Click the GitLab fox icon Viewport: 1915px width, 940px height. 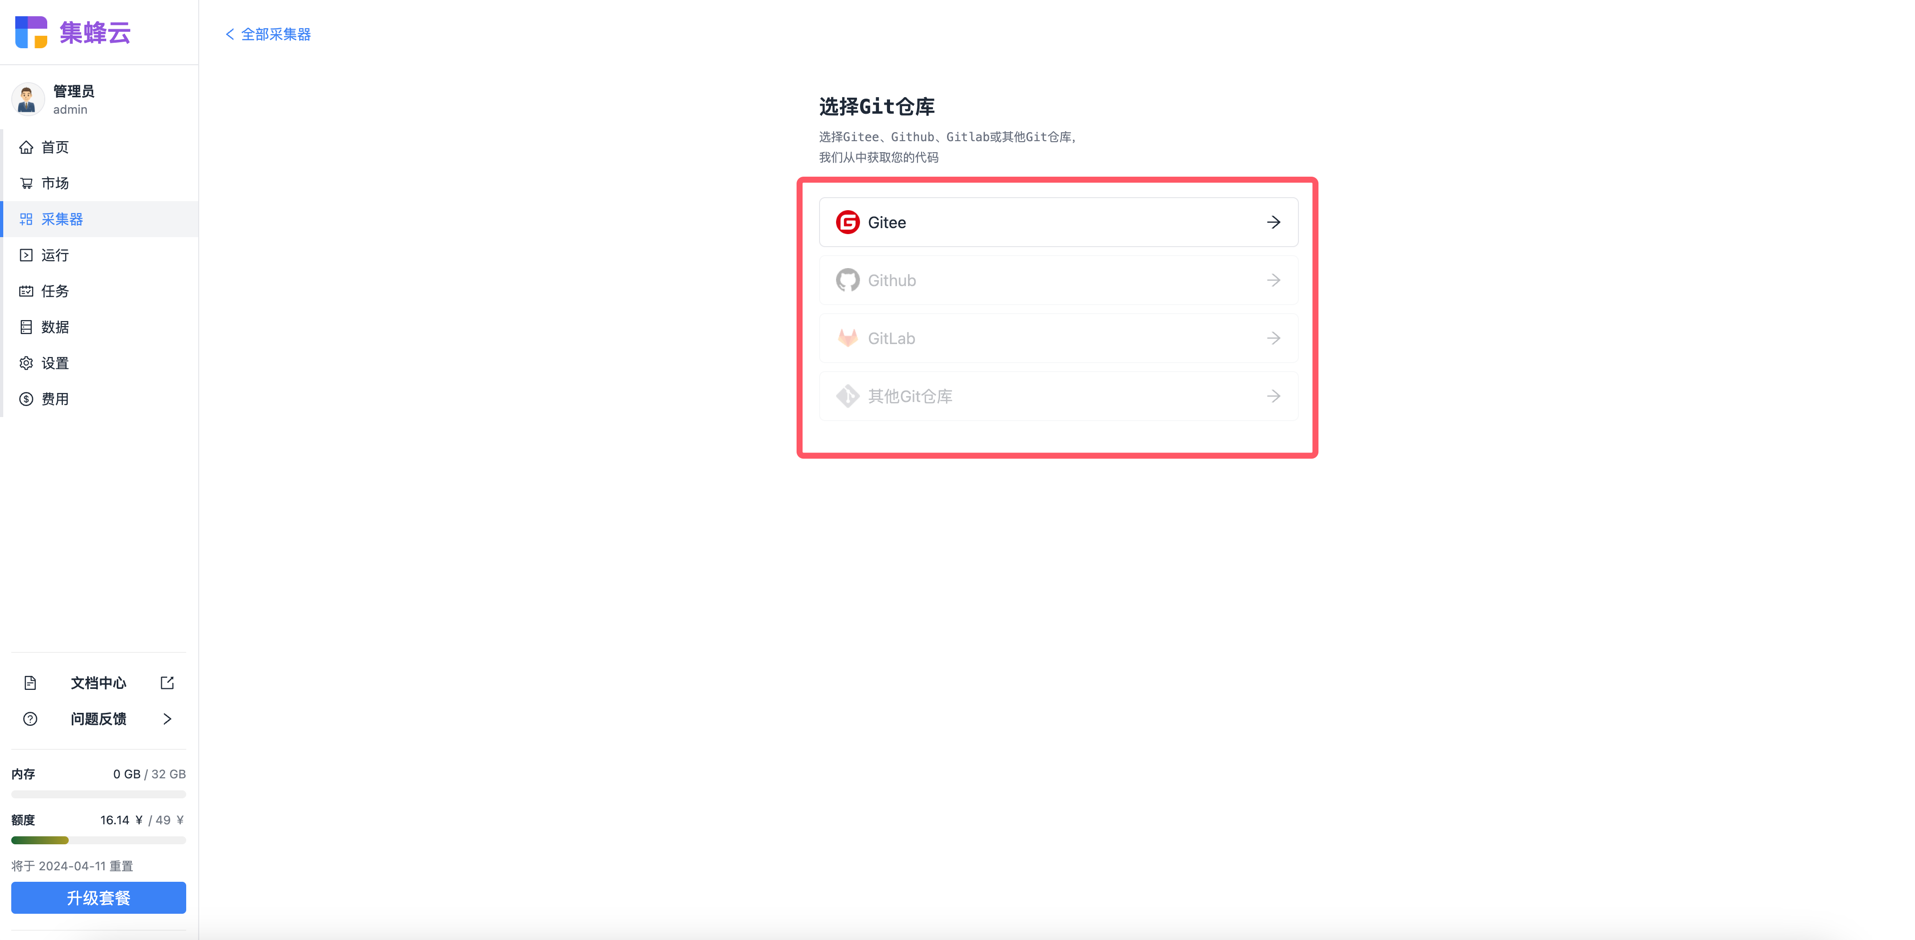(848, 338)
